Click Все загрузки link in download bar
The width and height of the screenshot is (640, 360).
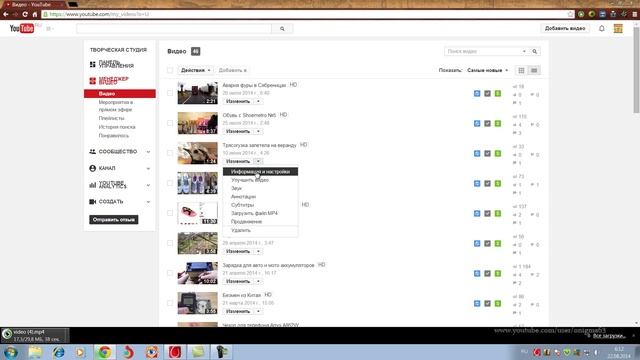pos(609,336)
